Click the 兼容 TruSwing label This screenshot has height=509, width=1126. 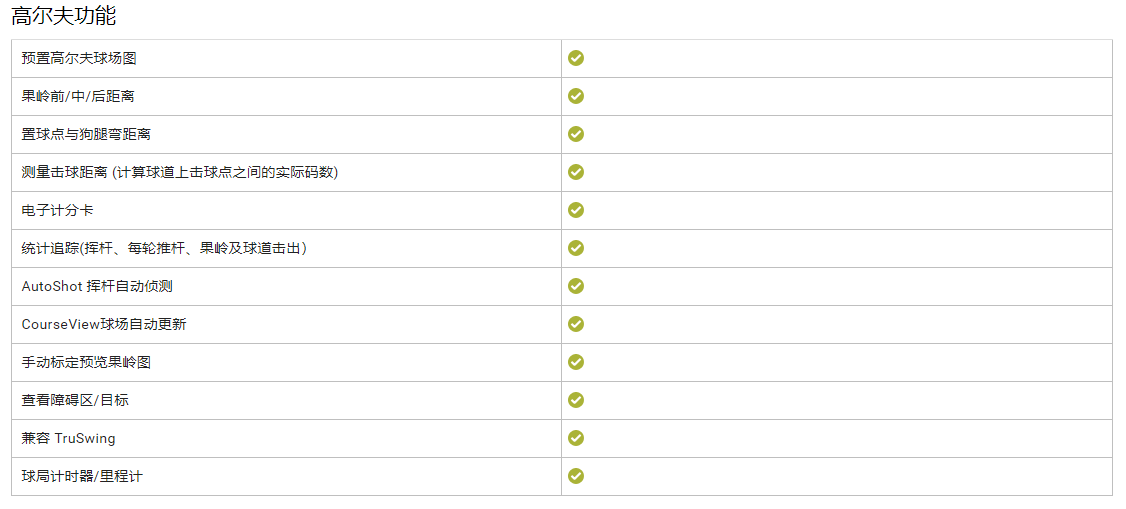pos(68,439)
